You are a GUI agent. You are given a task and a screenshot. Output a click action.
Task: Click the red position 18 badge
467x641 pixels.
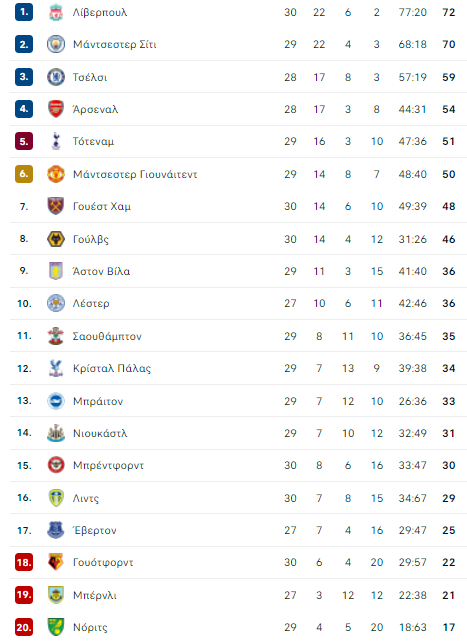tap(24, 562)
